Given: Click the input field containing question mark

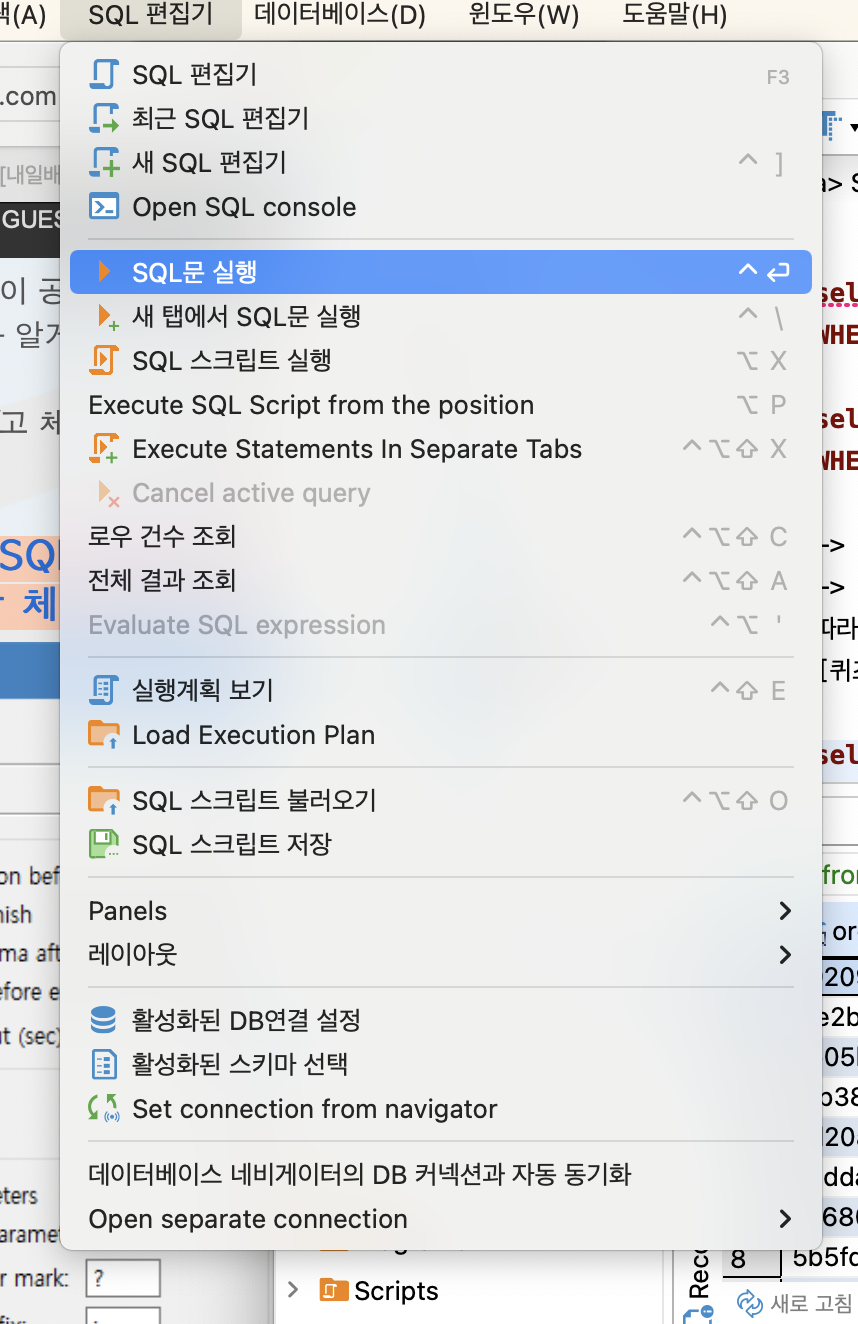Looking at the screenshot, I should (123, 1278).
